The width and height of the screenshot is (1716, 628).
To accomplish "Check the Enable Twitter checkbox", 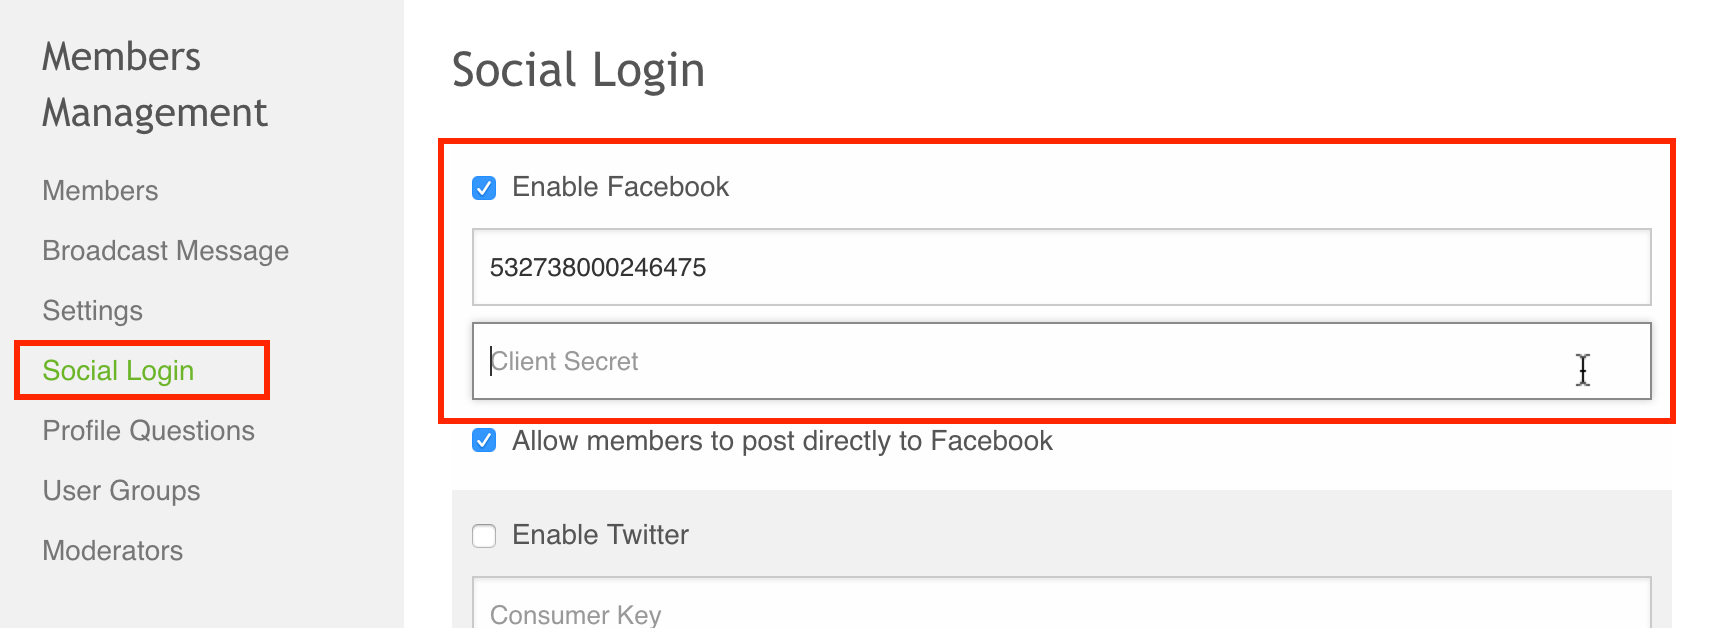I will 484,536.
